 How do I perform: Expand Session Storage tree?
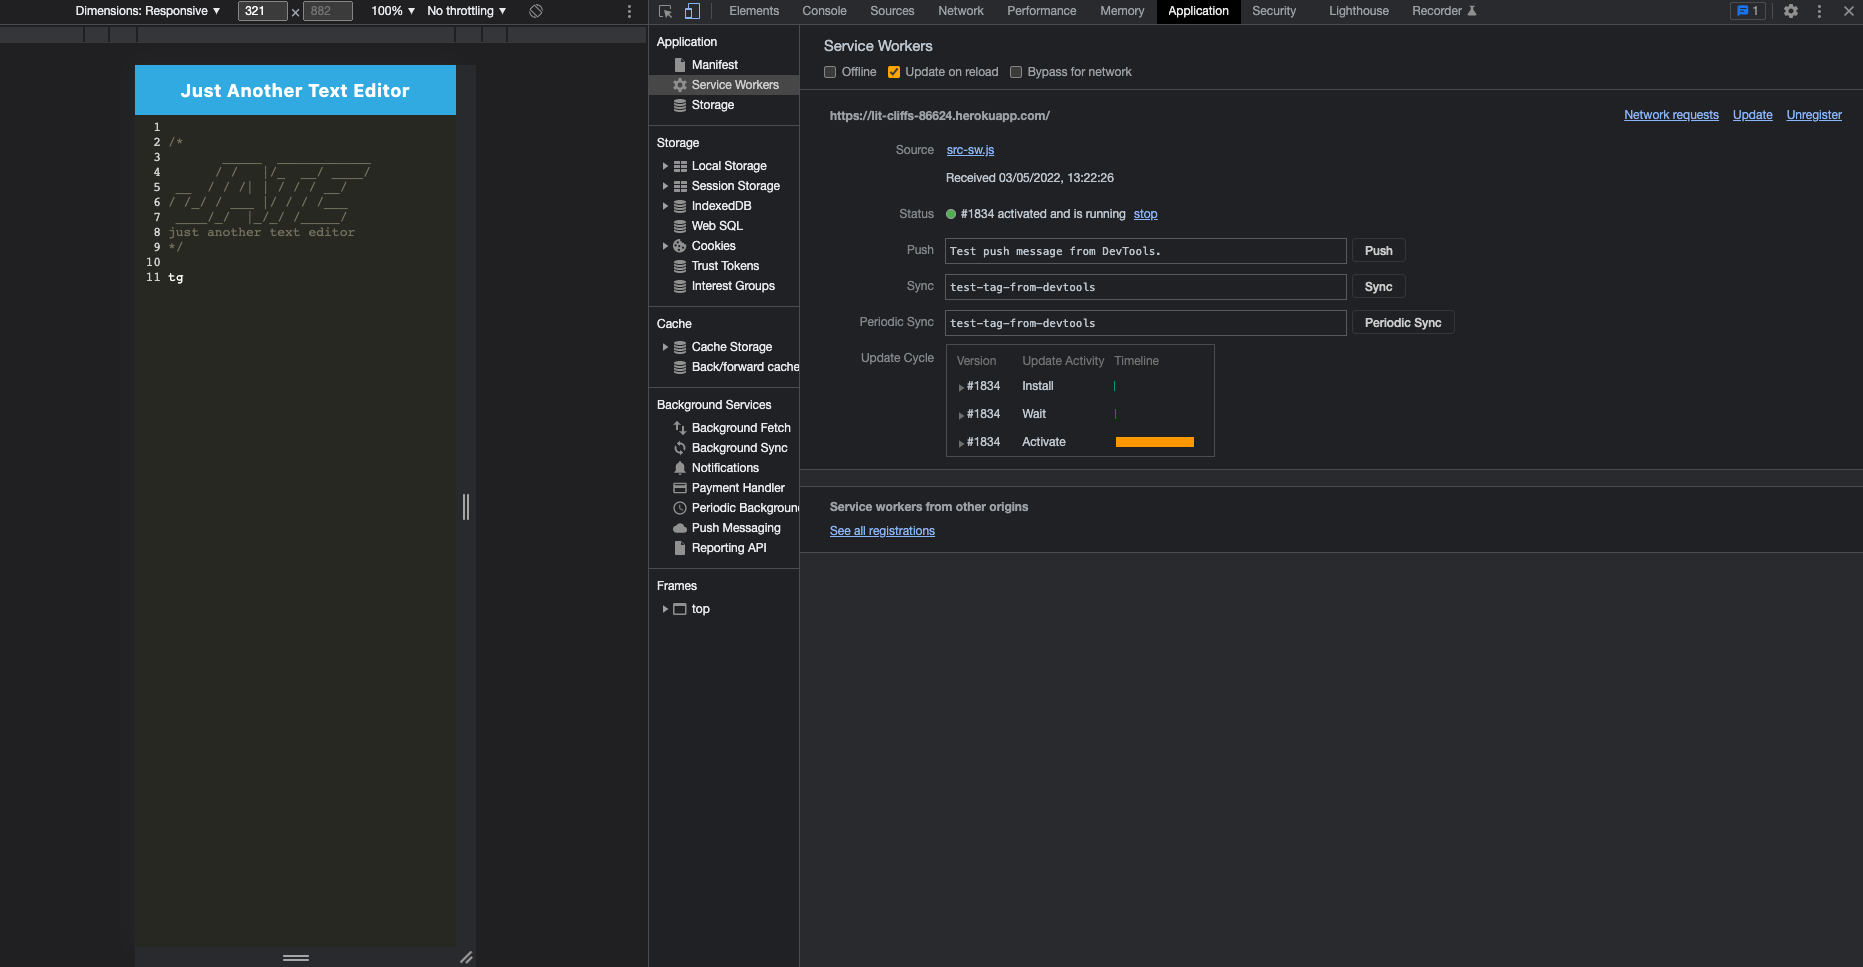(665, 186)
